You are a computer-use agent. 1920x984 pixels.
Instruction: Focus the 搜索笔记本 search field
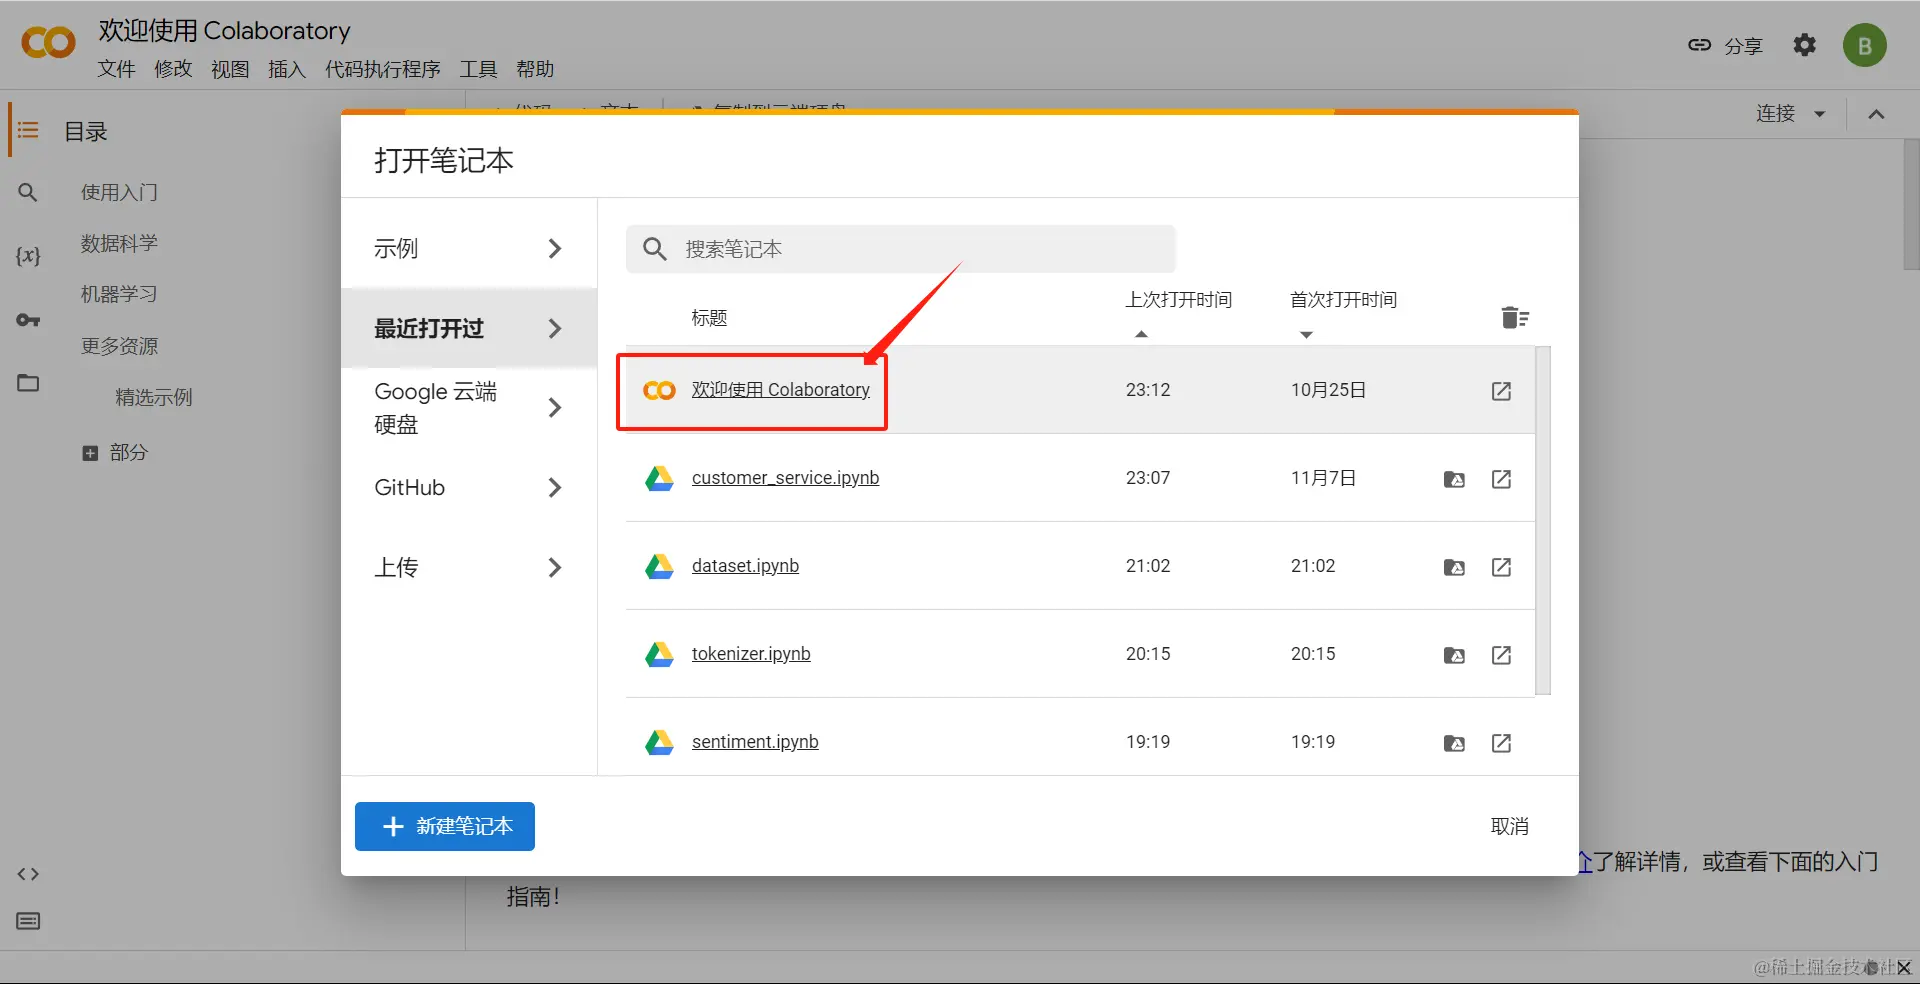(x=900, y=249)
